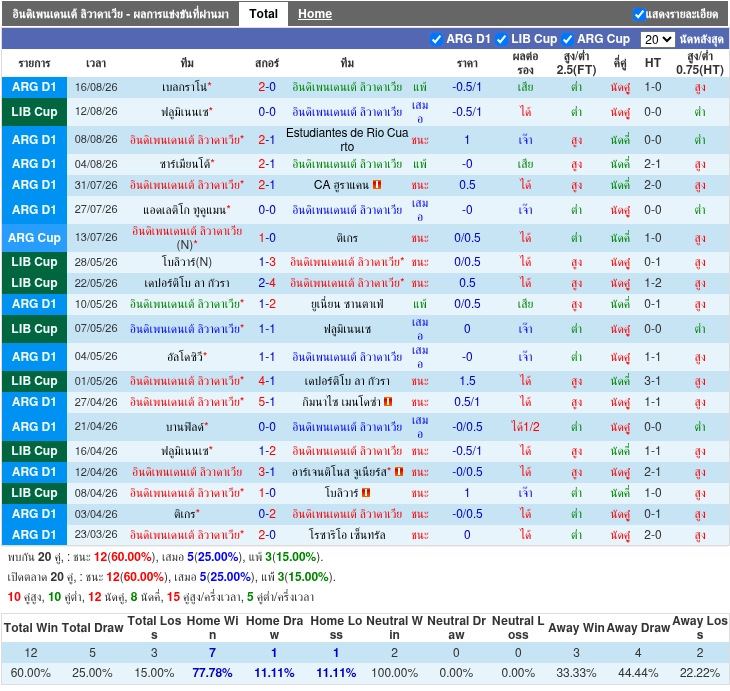Open เดปอร์ติโบ ลา กัวรา in the 01/05/26 row
This screenshot has width=730, height=691.
pos(347,381)
